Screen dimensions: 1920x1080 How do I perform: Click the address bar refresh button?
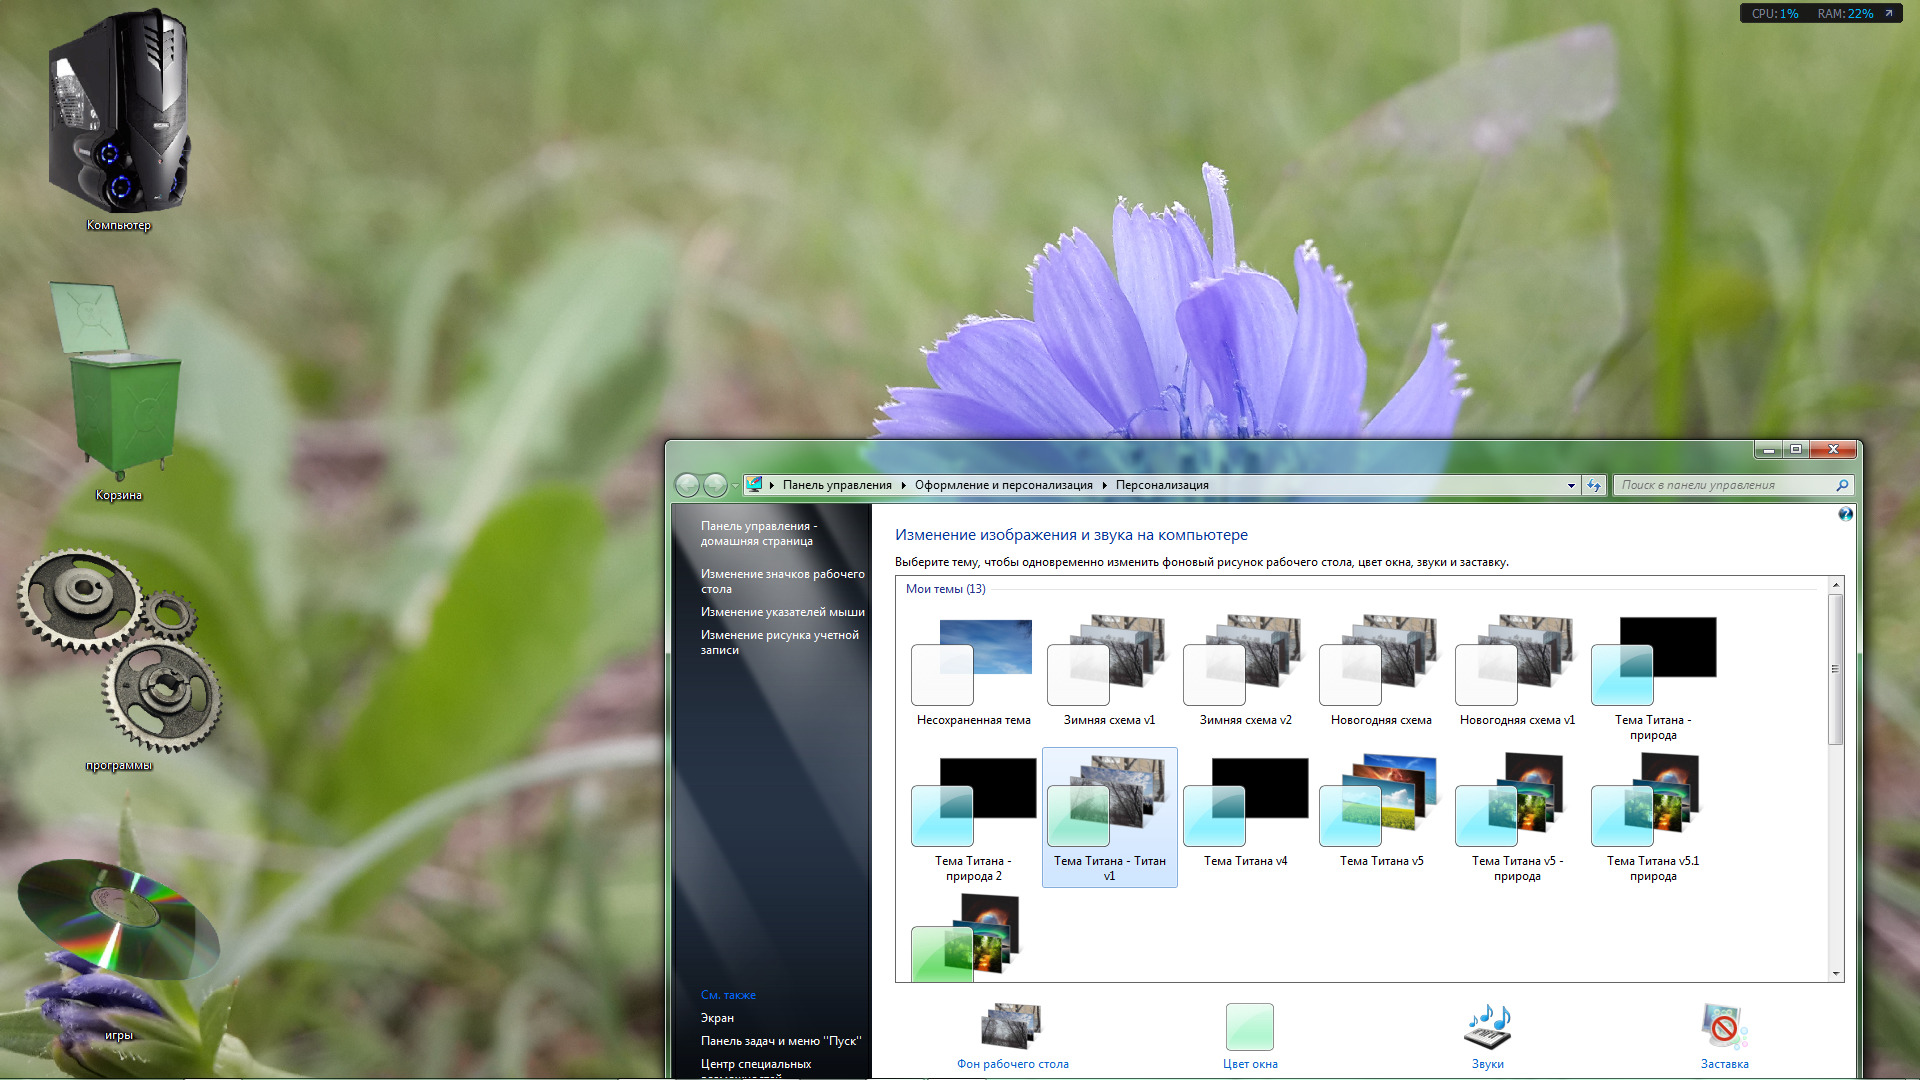(x=1594, y=485)
